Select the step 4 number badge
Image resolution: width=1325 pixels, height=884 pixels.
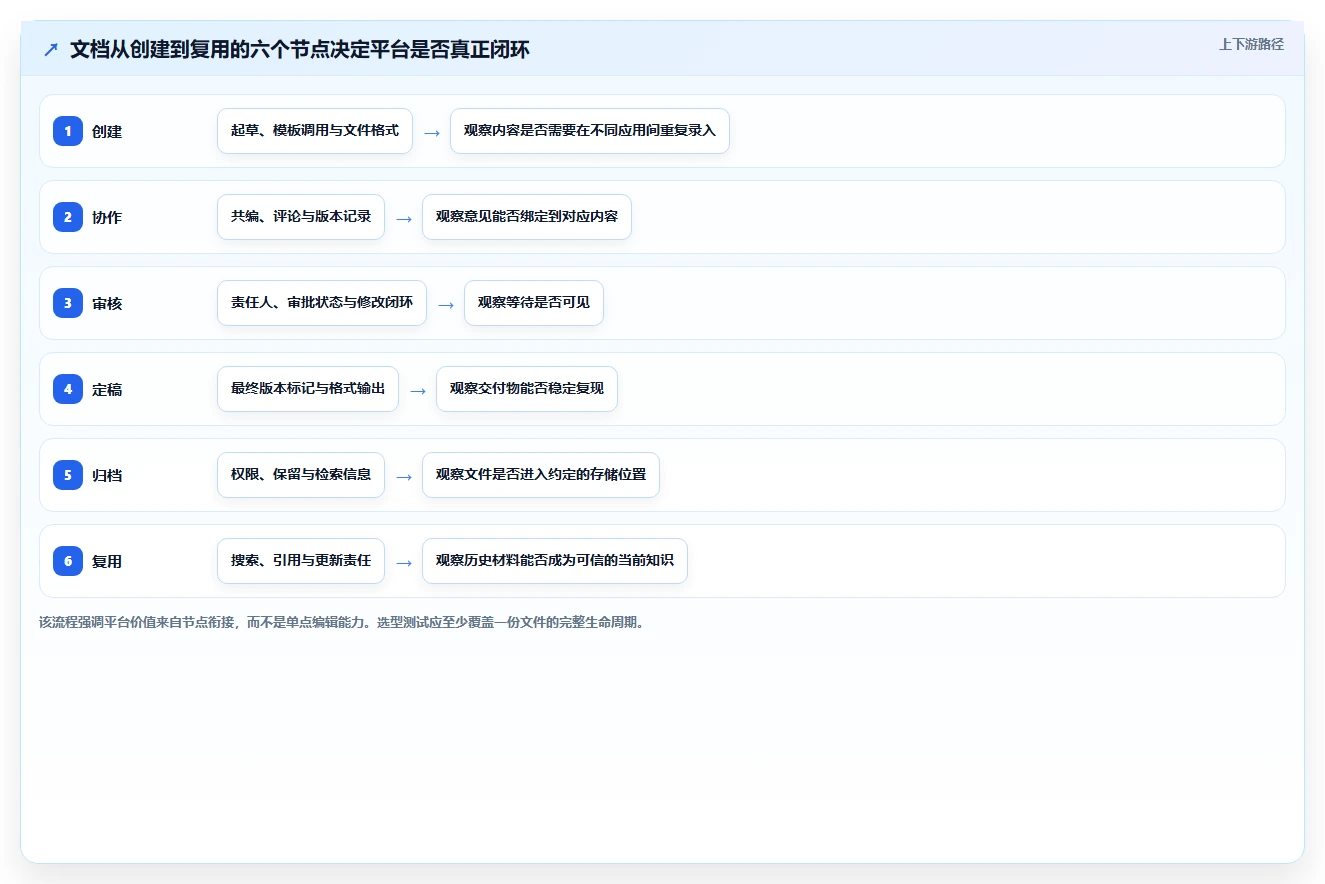click(x=68, y=389)
